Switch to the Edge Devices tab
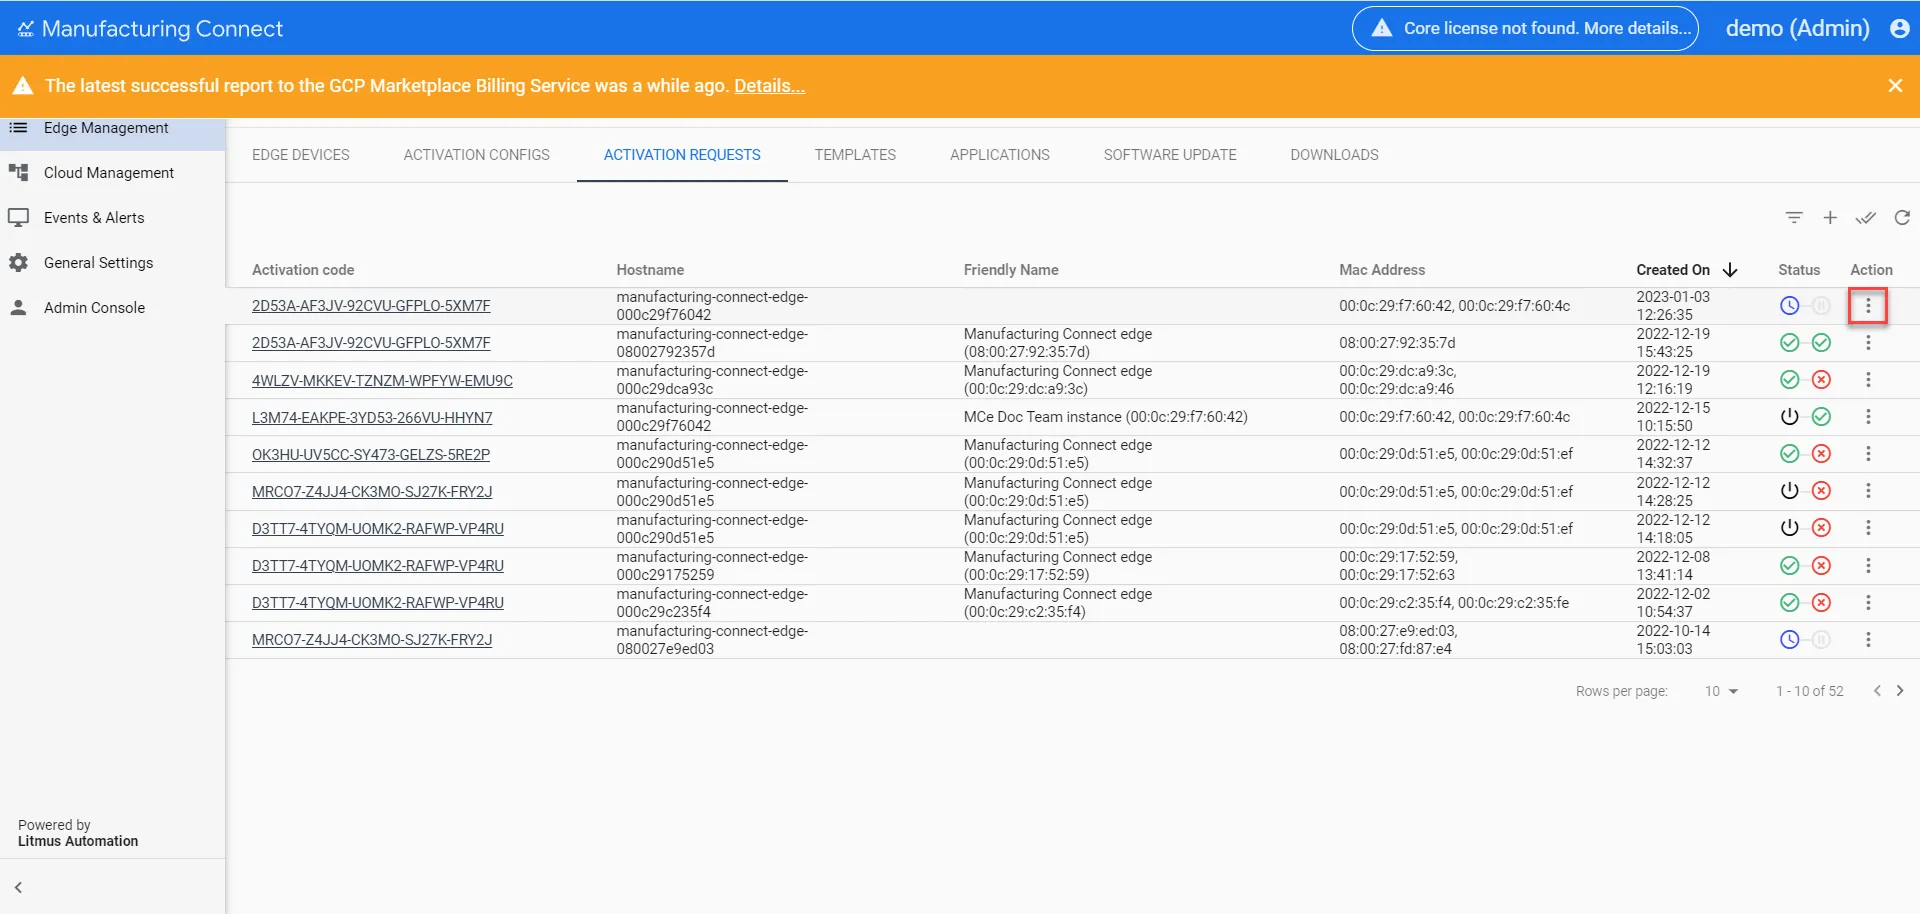 click(301, 155)
